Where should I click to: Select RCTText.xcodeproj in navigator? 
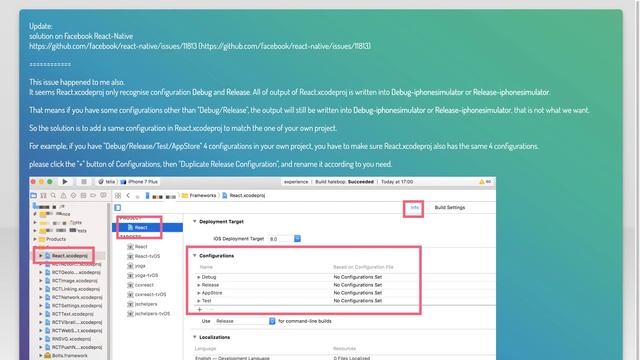point(73,314)
